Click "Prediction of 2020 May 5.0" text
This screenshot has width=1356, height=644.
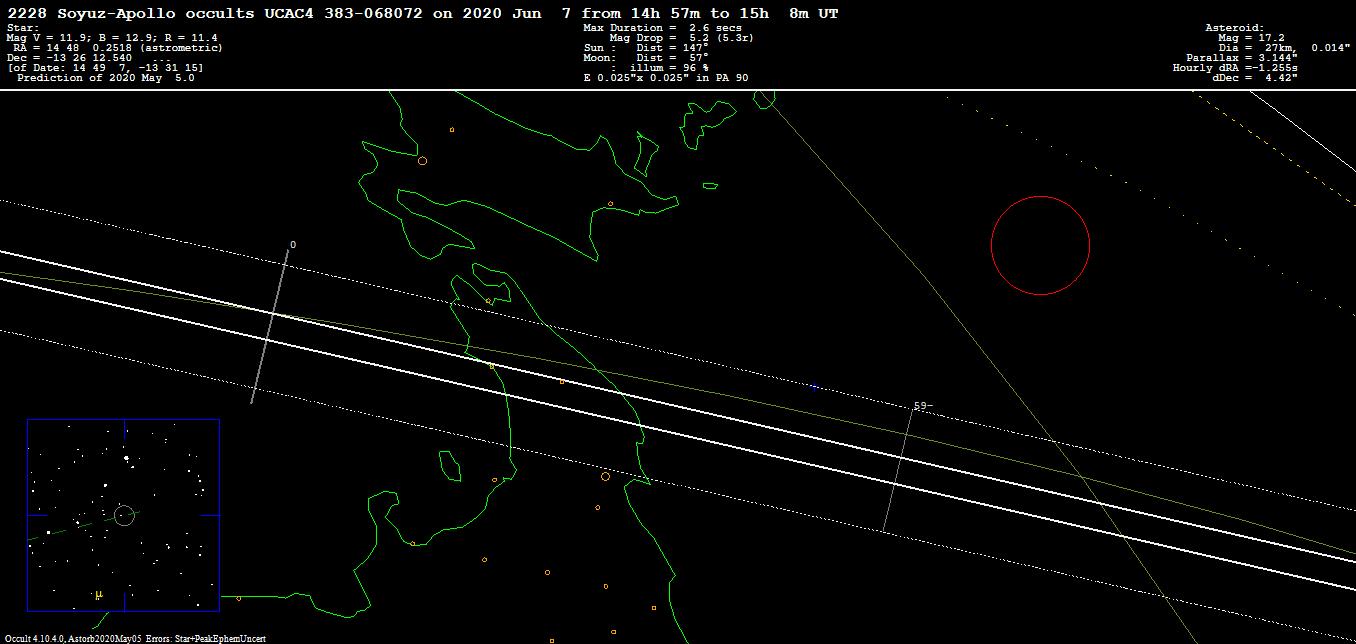point(106,77)
